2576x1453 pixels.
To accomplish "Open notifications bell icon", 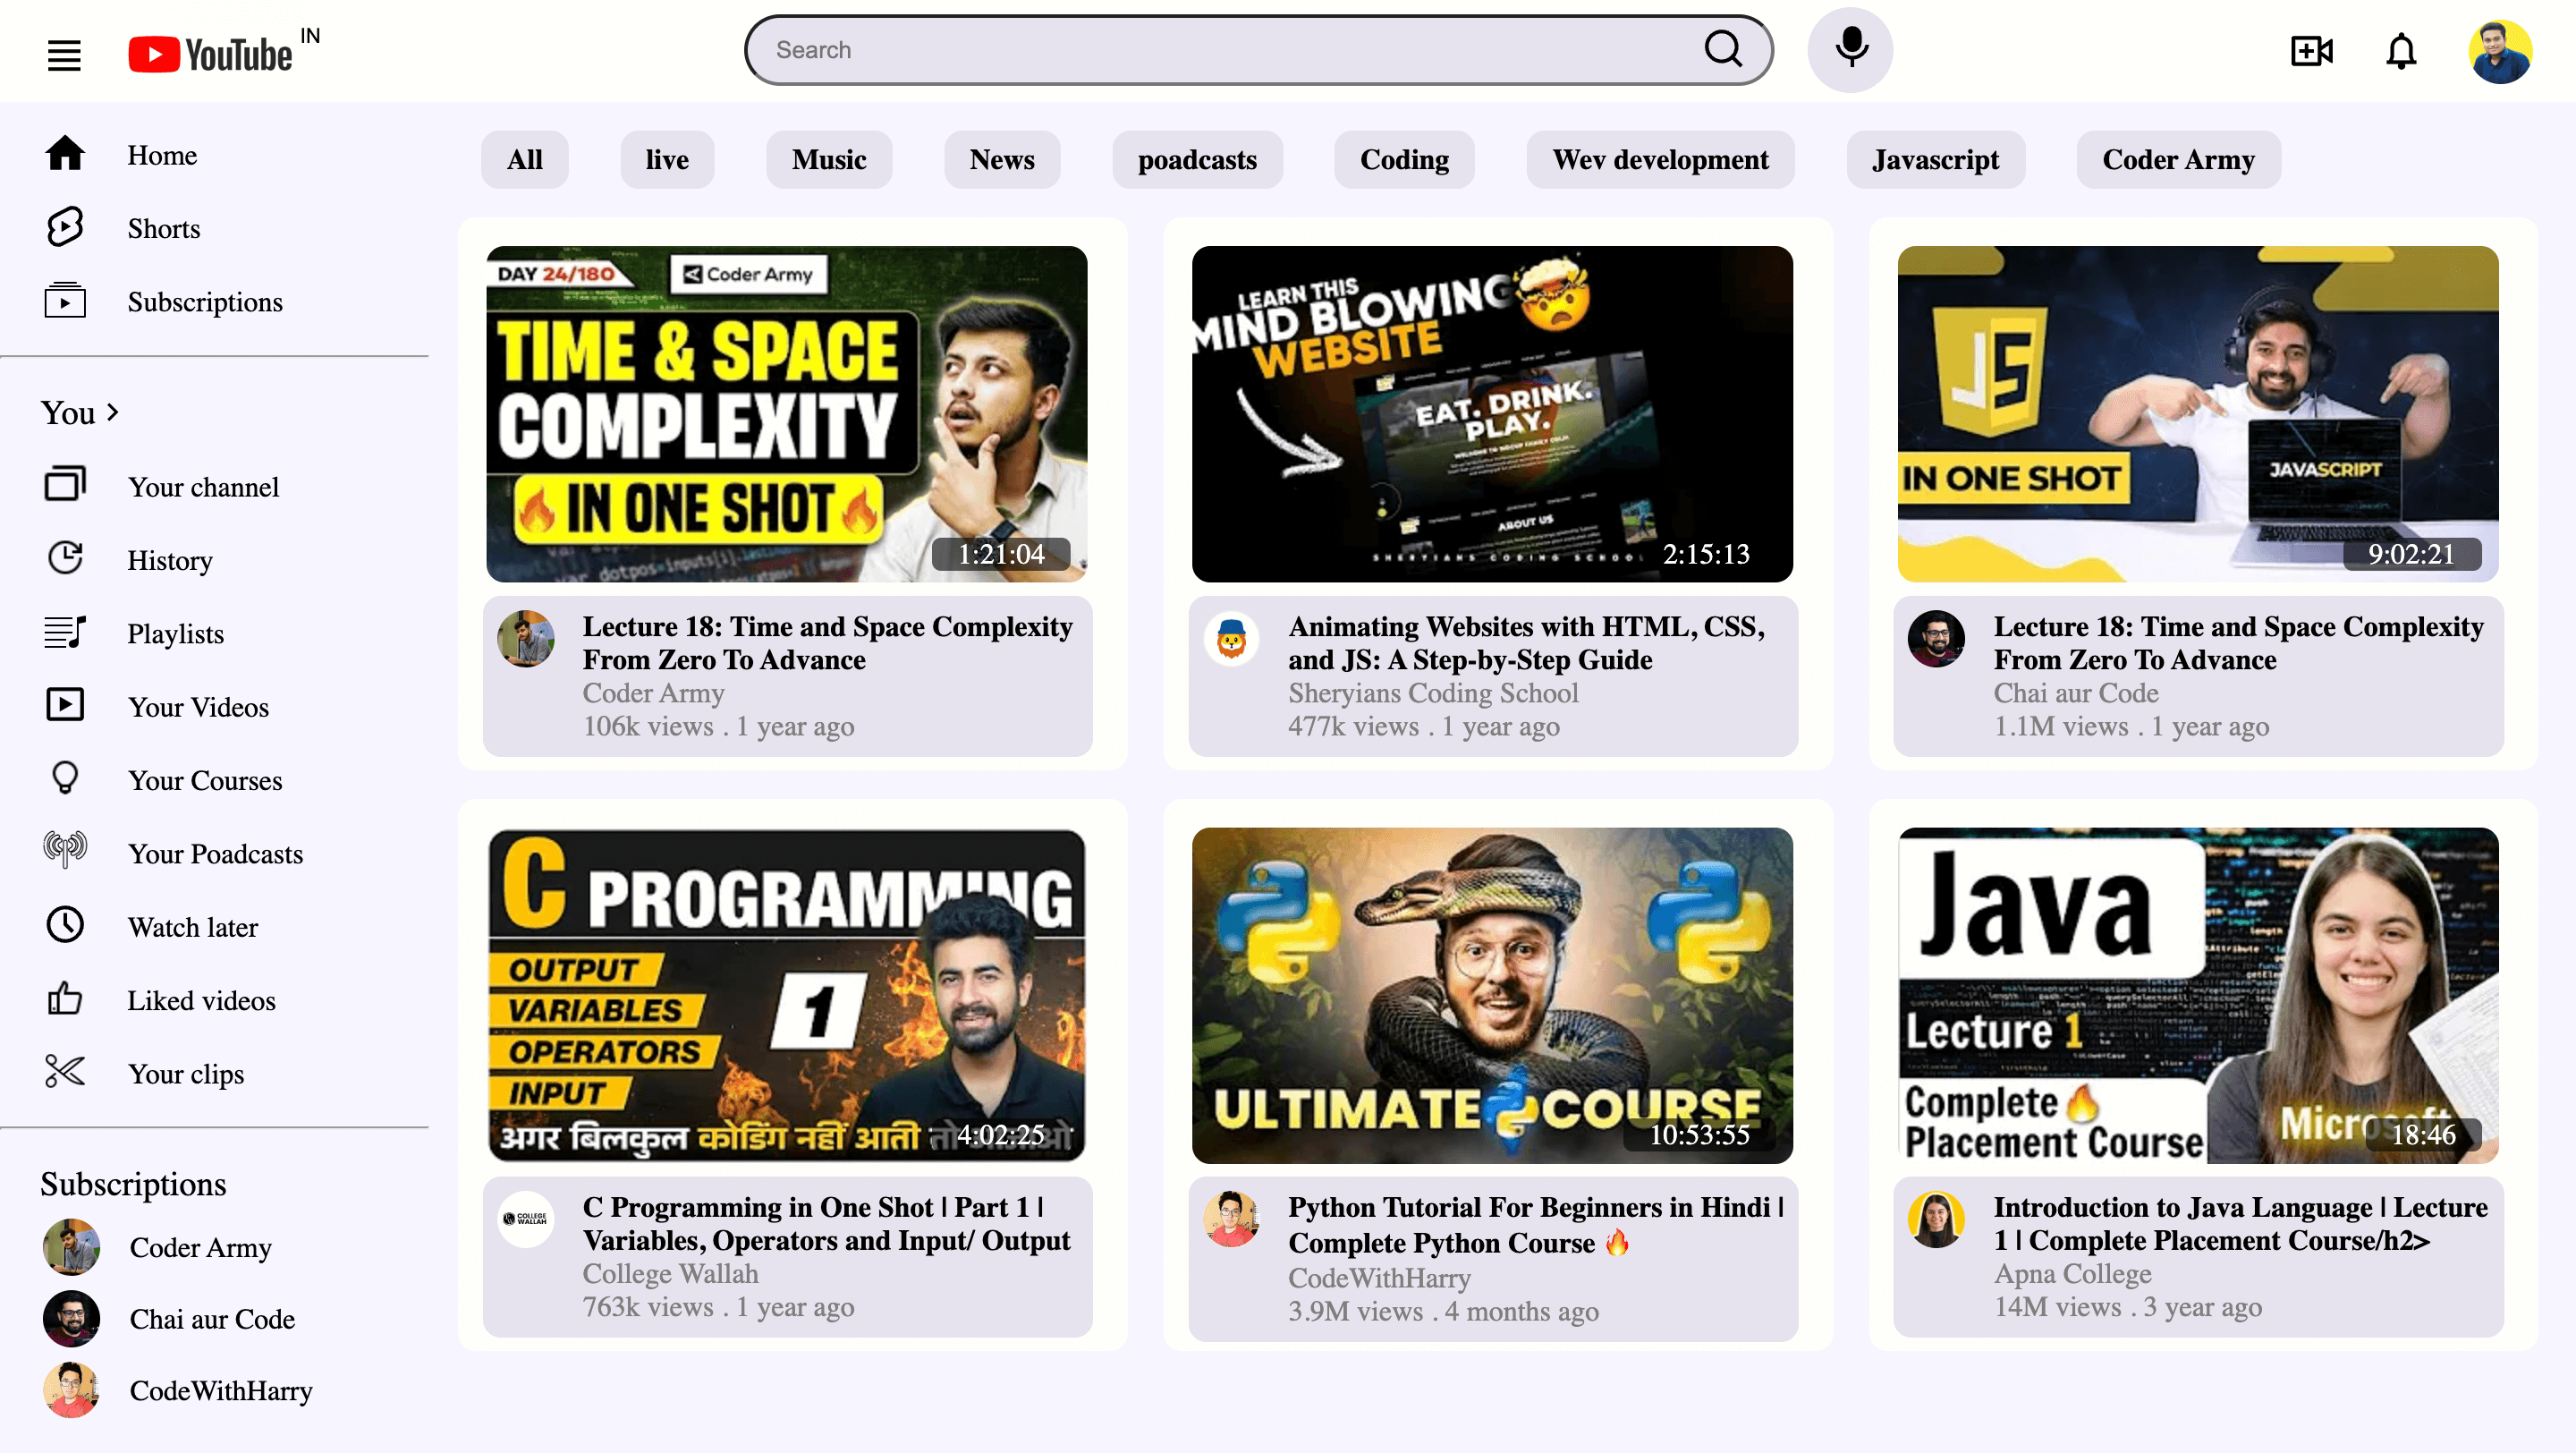I will point(2401,50).
